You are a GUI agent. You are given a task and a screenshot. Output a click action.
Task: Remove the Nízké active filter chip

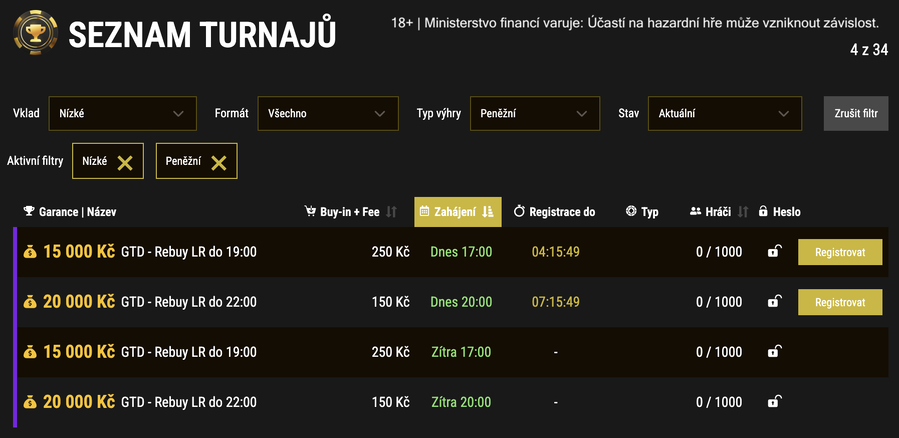[x=125, y=162]
